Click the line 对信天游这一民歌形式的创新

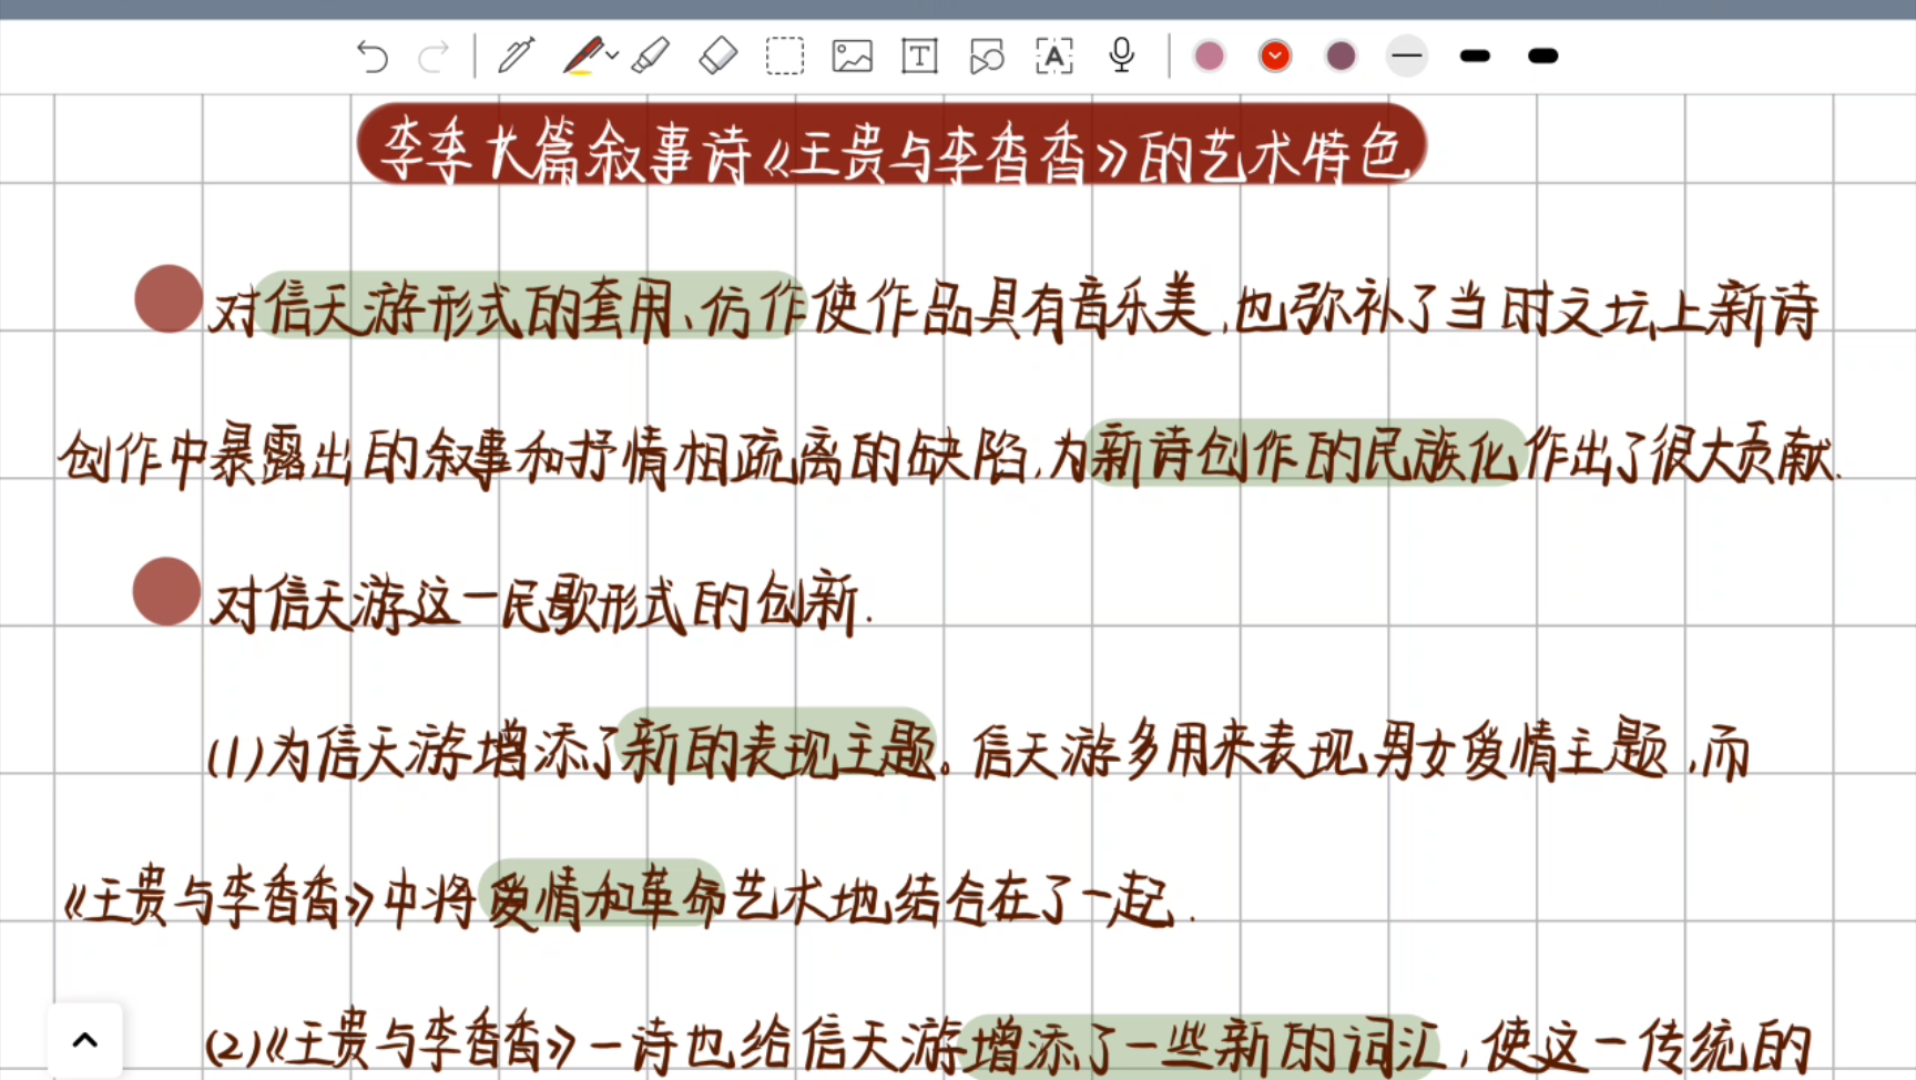pos(541,602)
